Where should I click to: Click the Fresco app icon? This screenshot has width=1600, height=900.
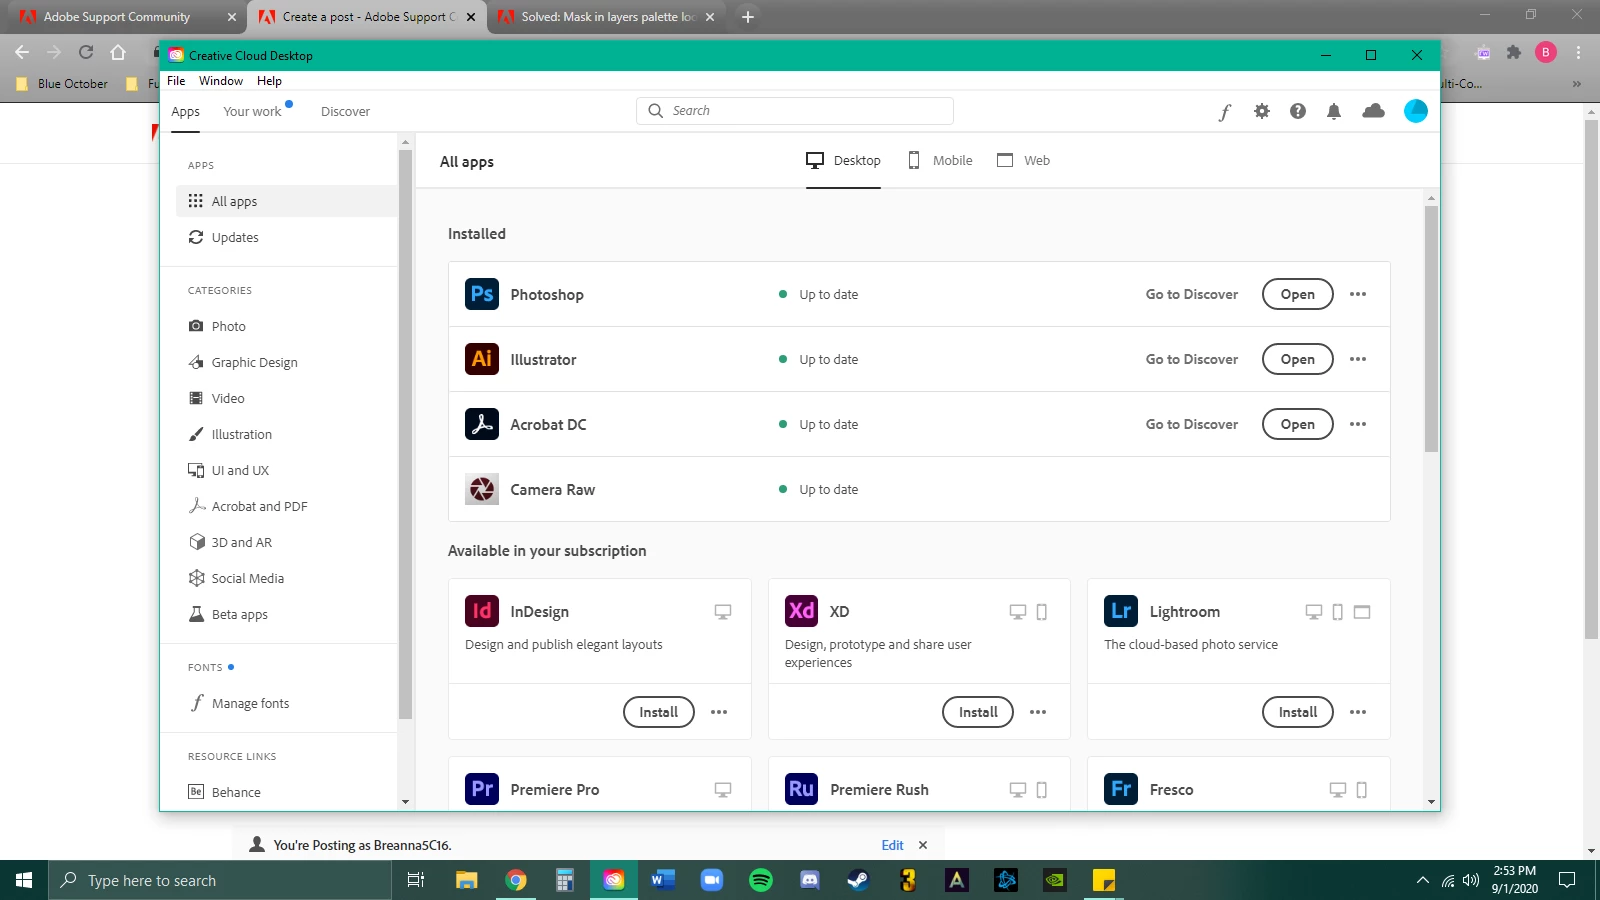[1121, 789]
